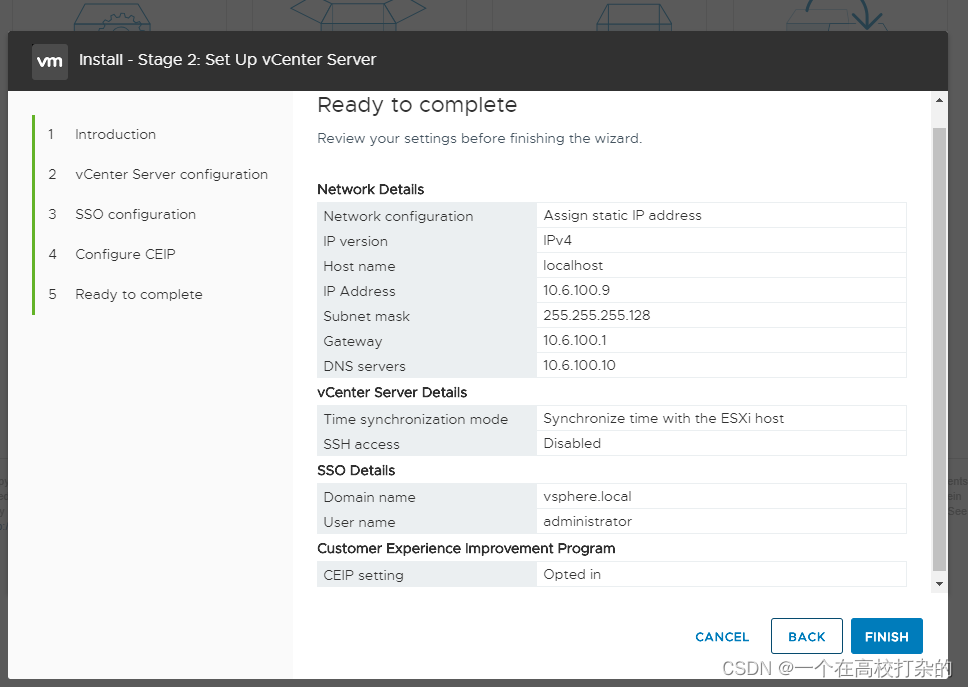Jump to Configure CEIP step
Image resolution: width=968 pixels, height=687 pixels.
[x=125, y=254]
